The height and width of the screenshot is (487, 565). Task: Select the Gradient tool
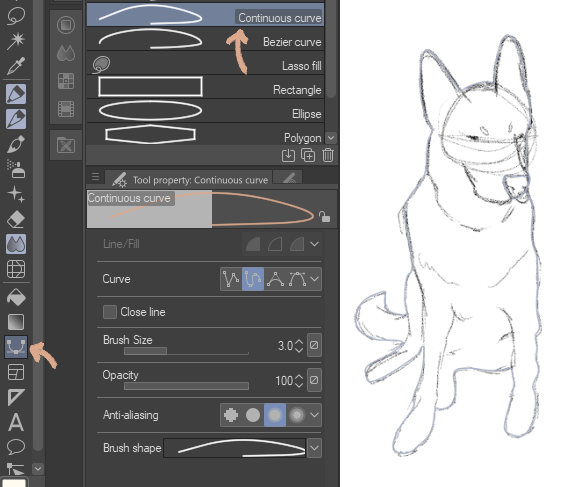tap(16, 322)
